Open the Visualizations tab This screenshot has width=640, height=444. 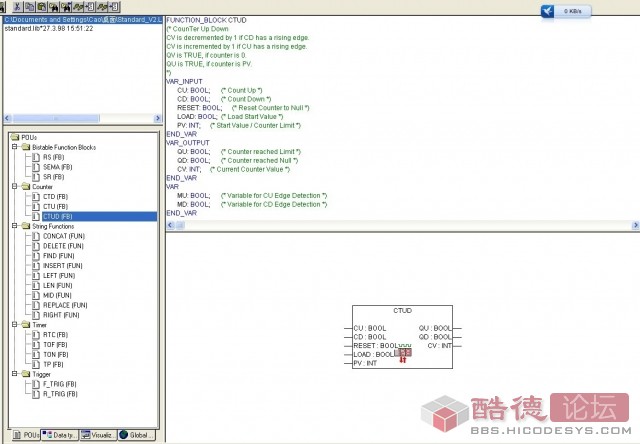click(98, 435)
